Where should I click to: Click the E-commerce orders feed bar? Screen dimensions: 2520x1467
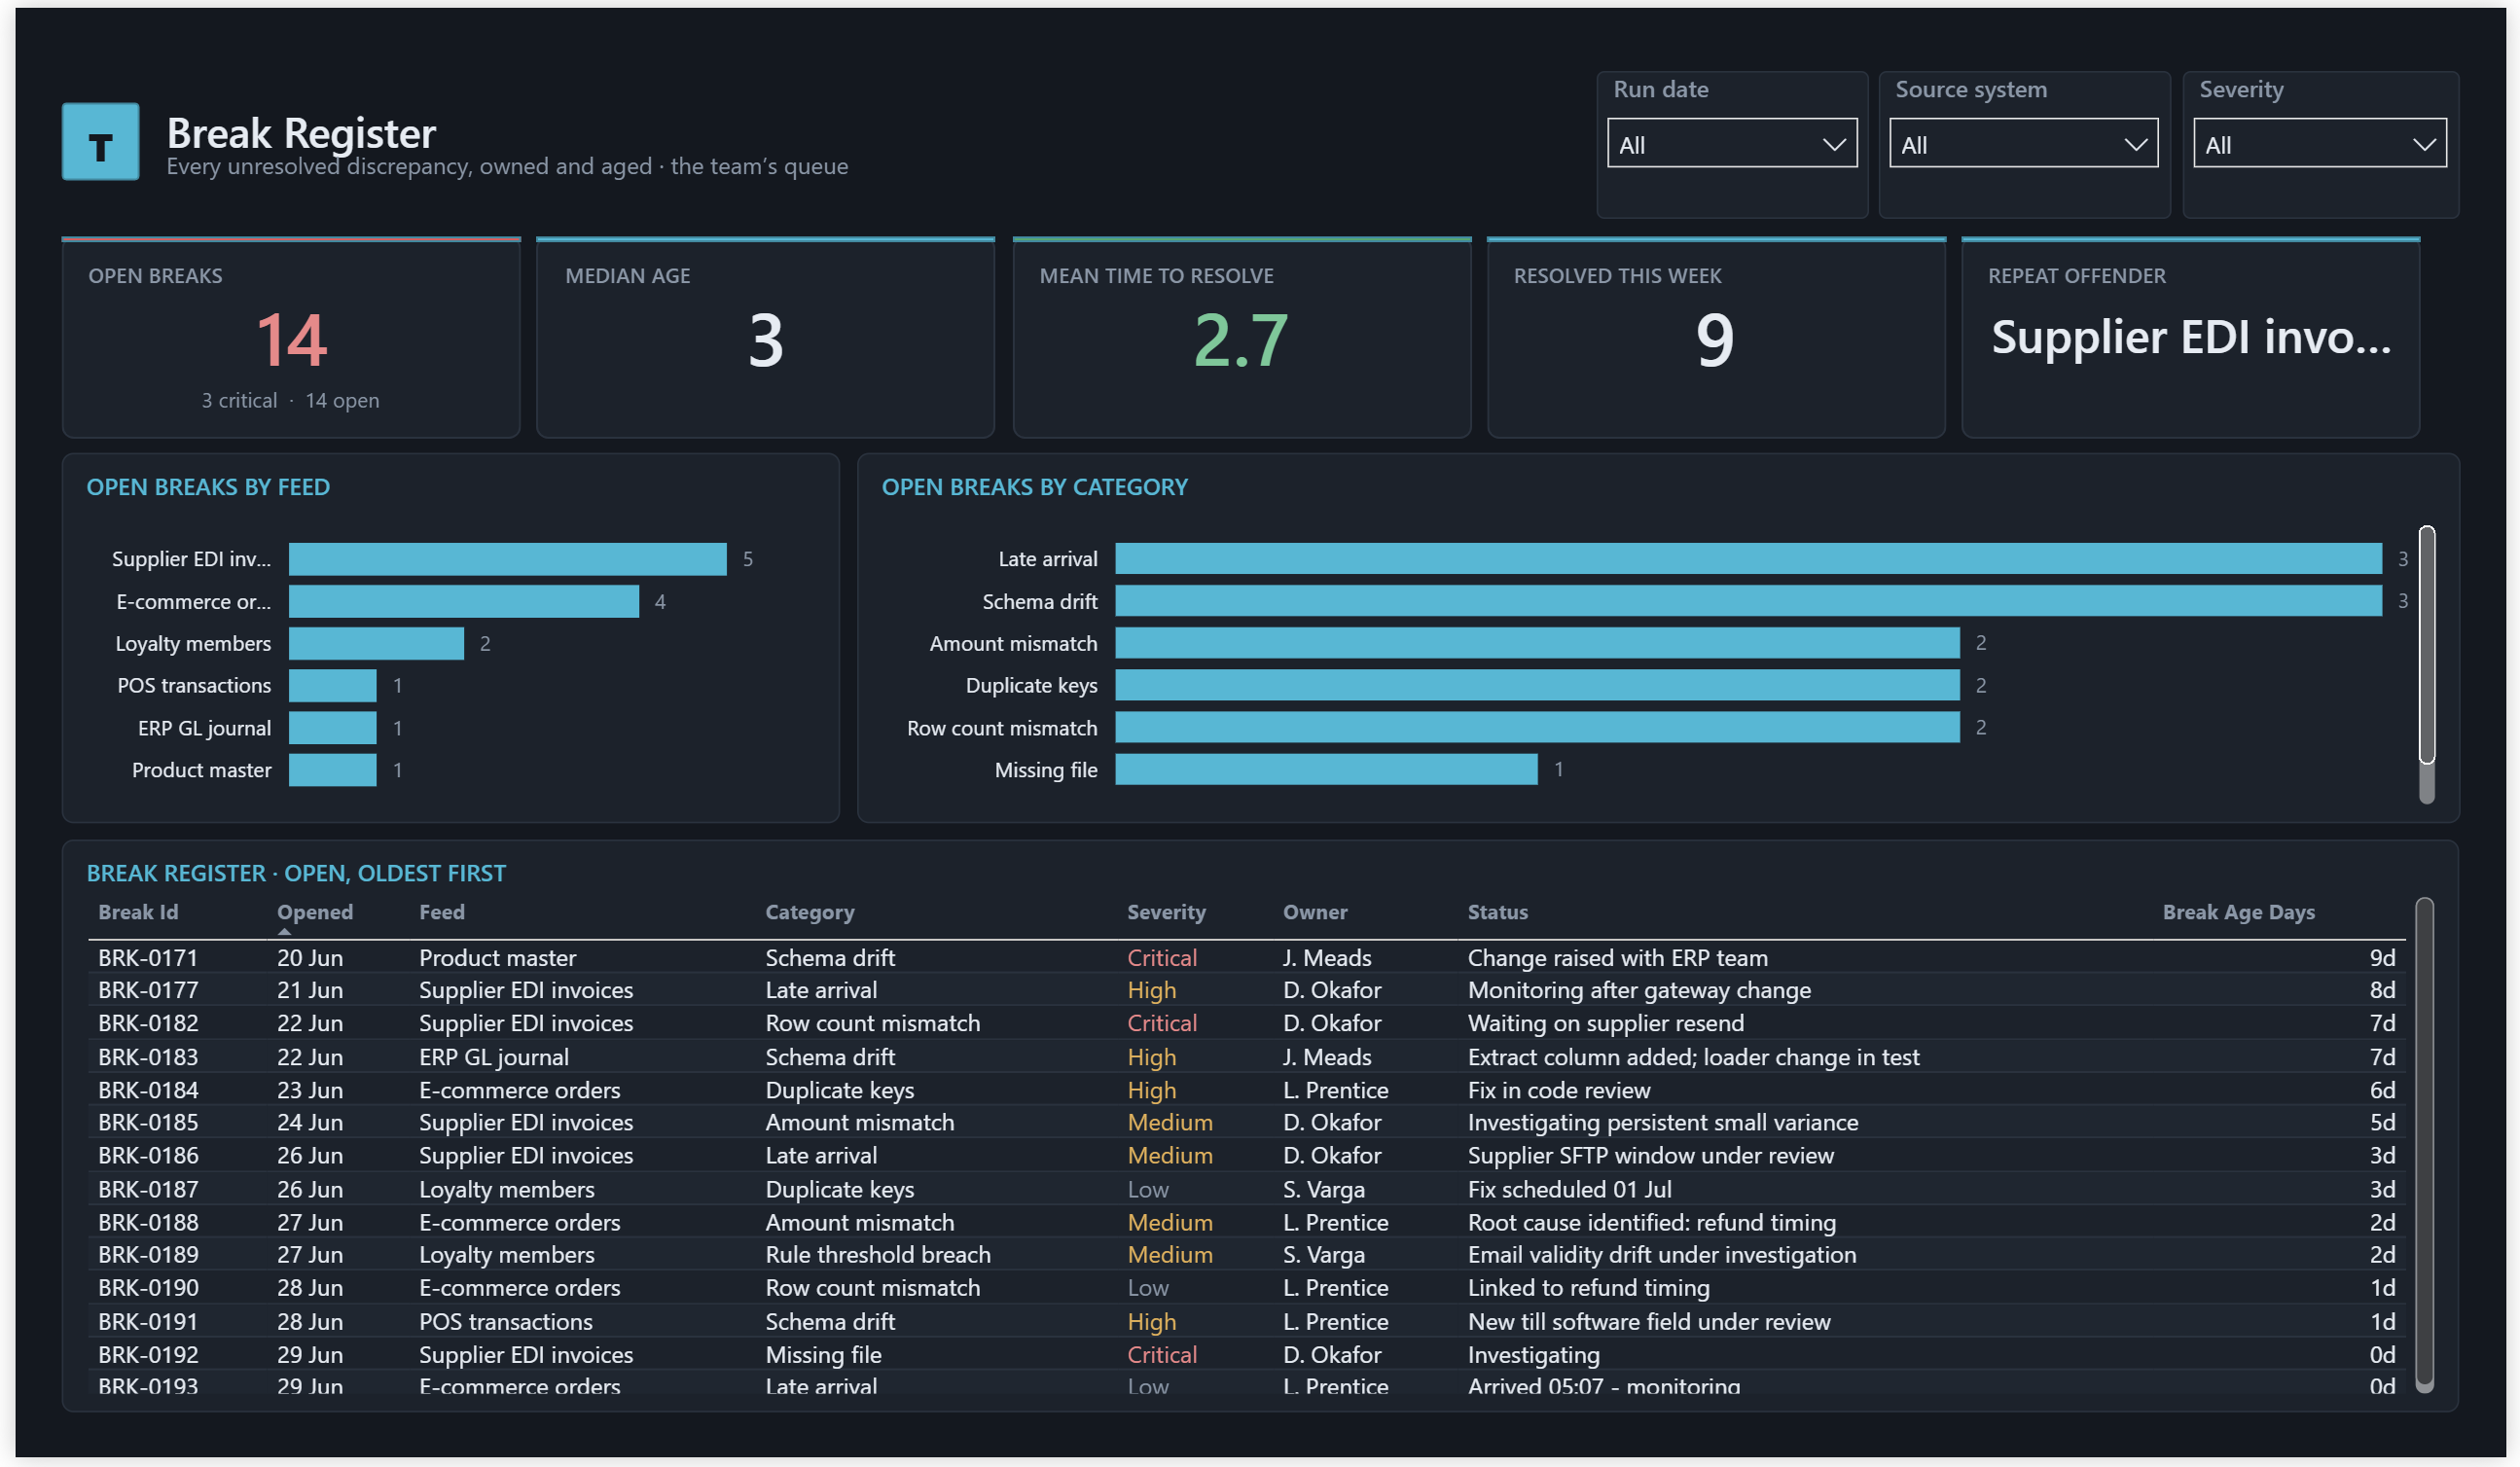point(463,601)
